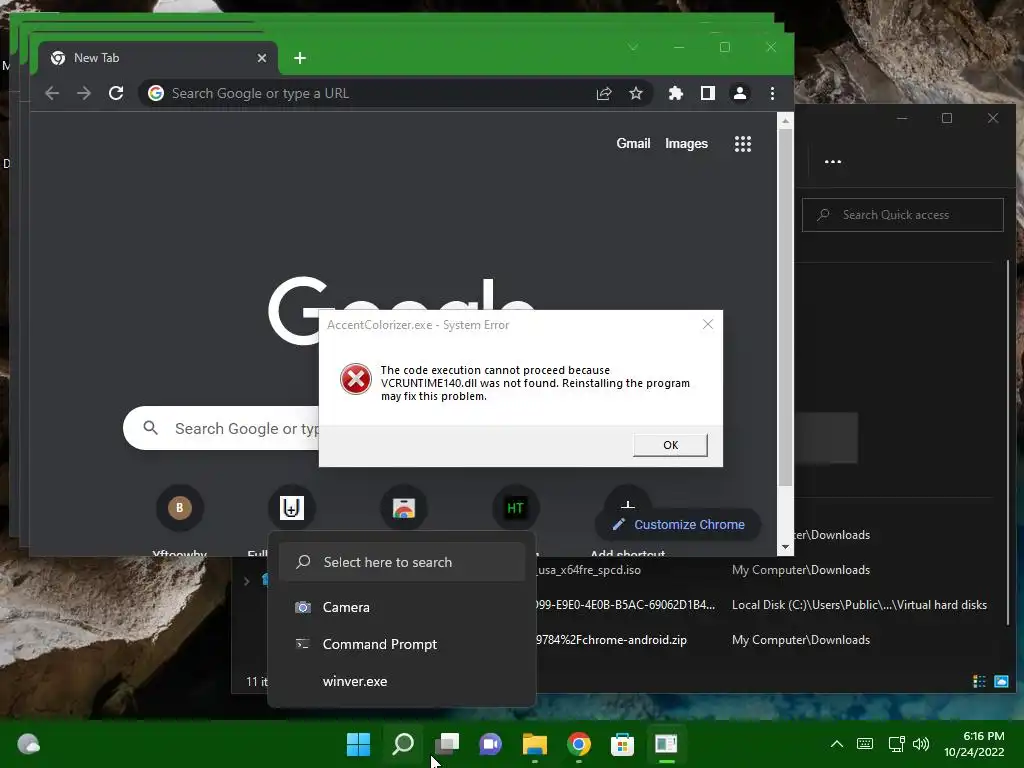Click the Virtual hard disks location text
The width and height of the screenshot is (1024, 768).
pyautogui.click(x=859, y=605)
